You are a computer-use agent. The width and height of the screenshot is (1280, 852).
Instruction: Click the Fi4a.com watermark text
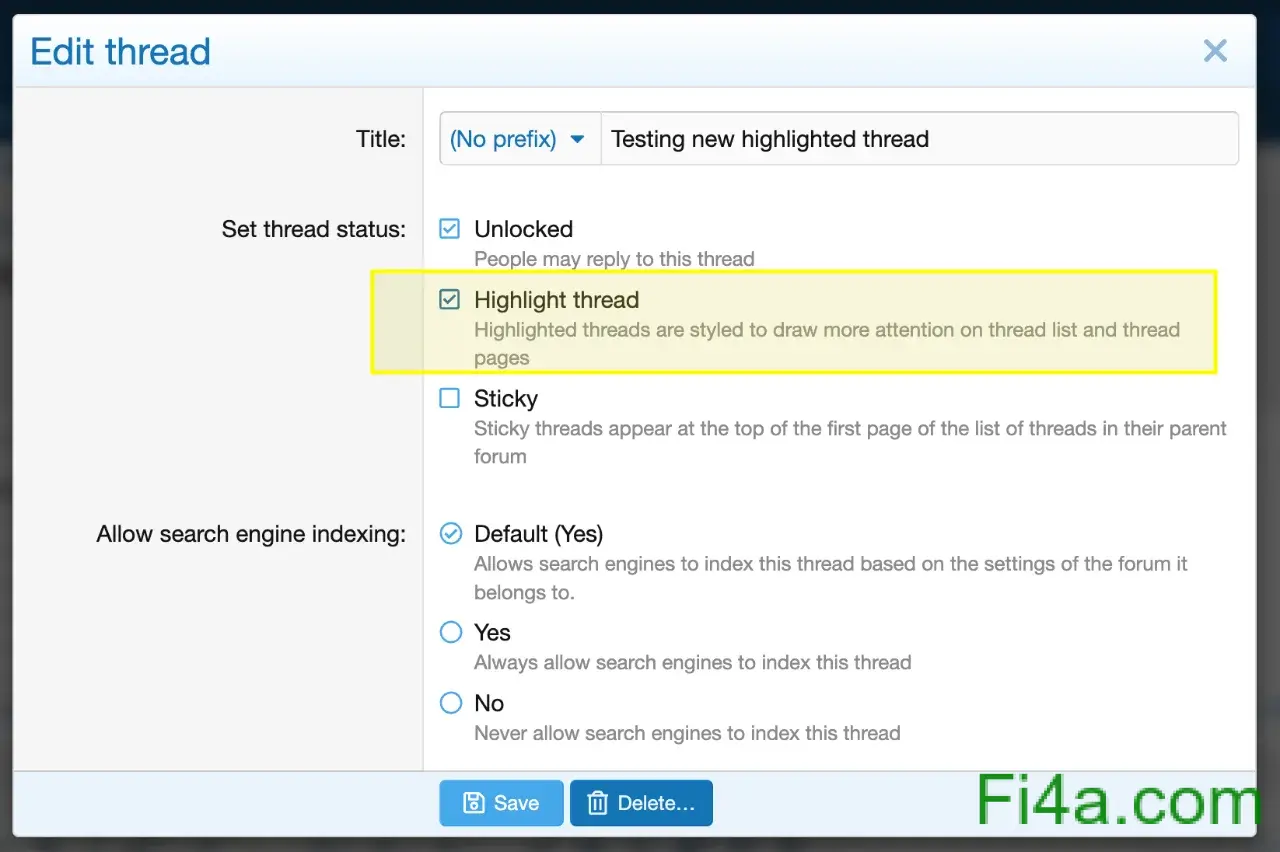click(1117, 801)
